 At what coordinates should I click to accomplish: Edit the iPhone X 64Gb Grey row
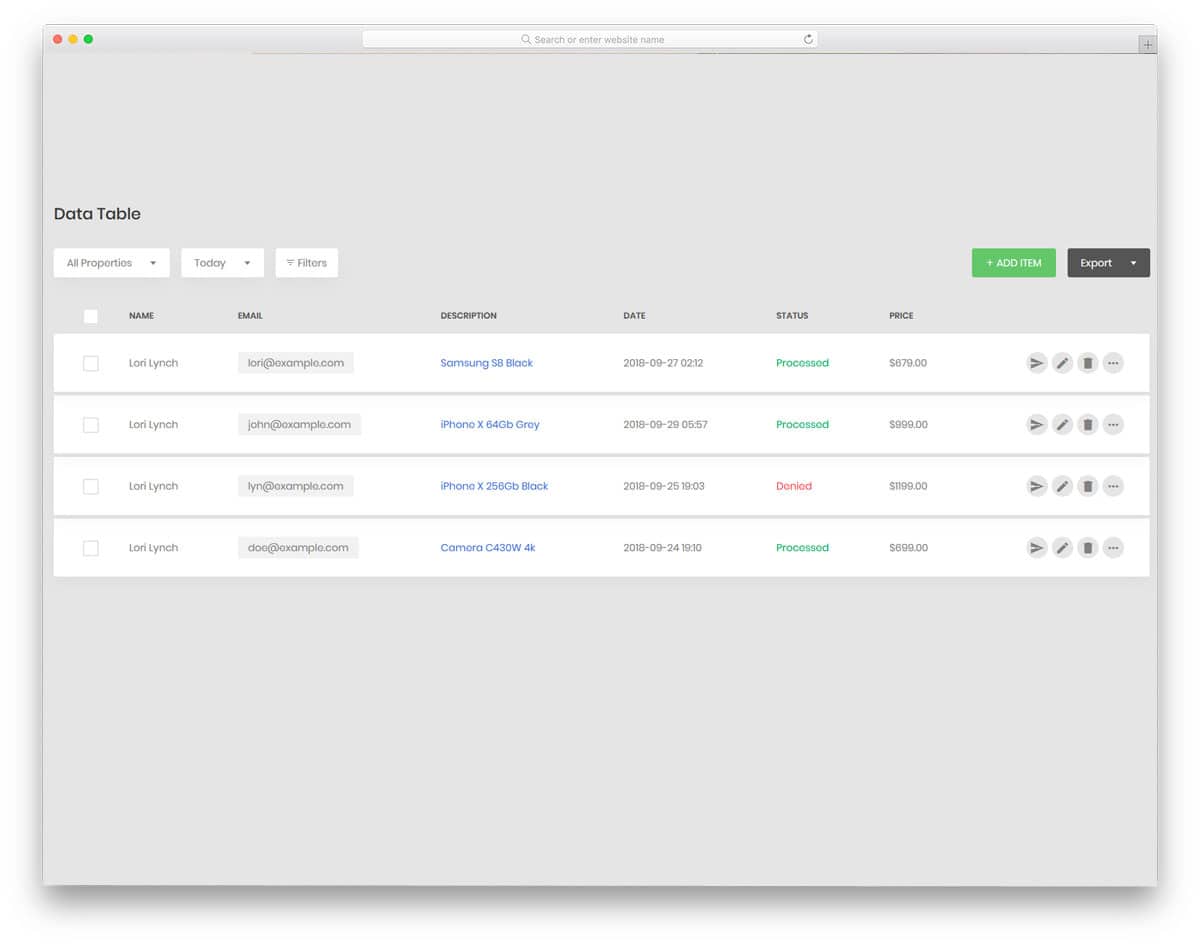pos(1062,425)
